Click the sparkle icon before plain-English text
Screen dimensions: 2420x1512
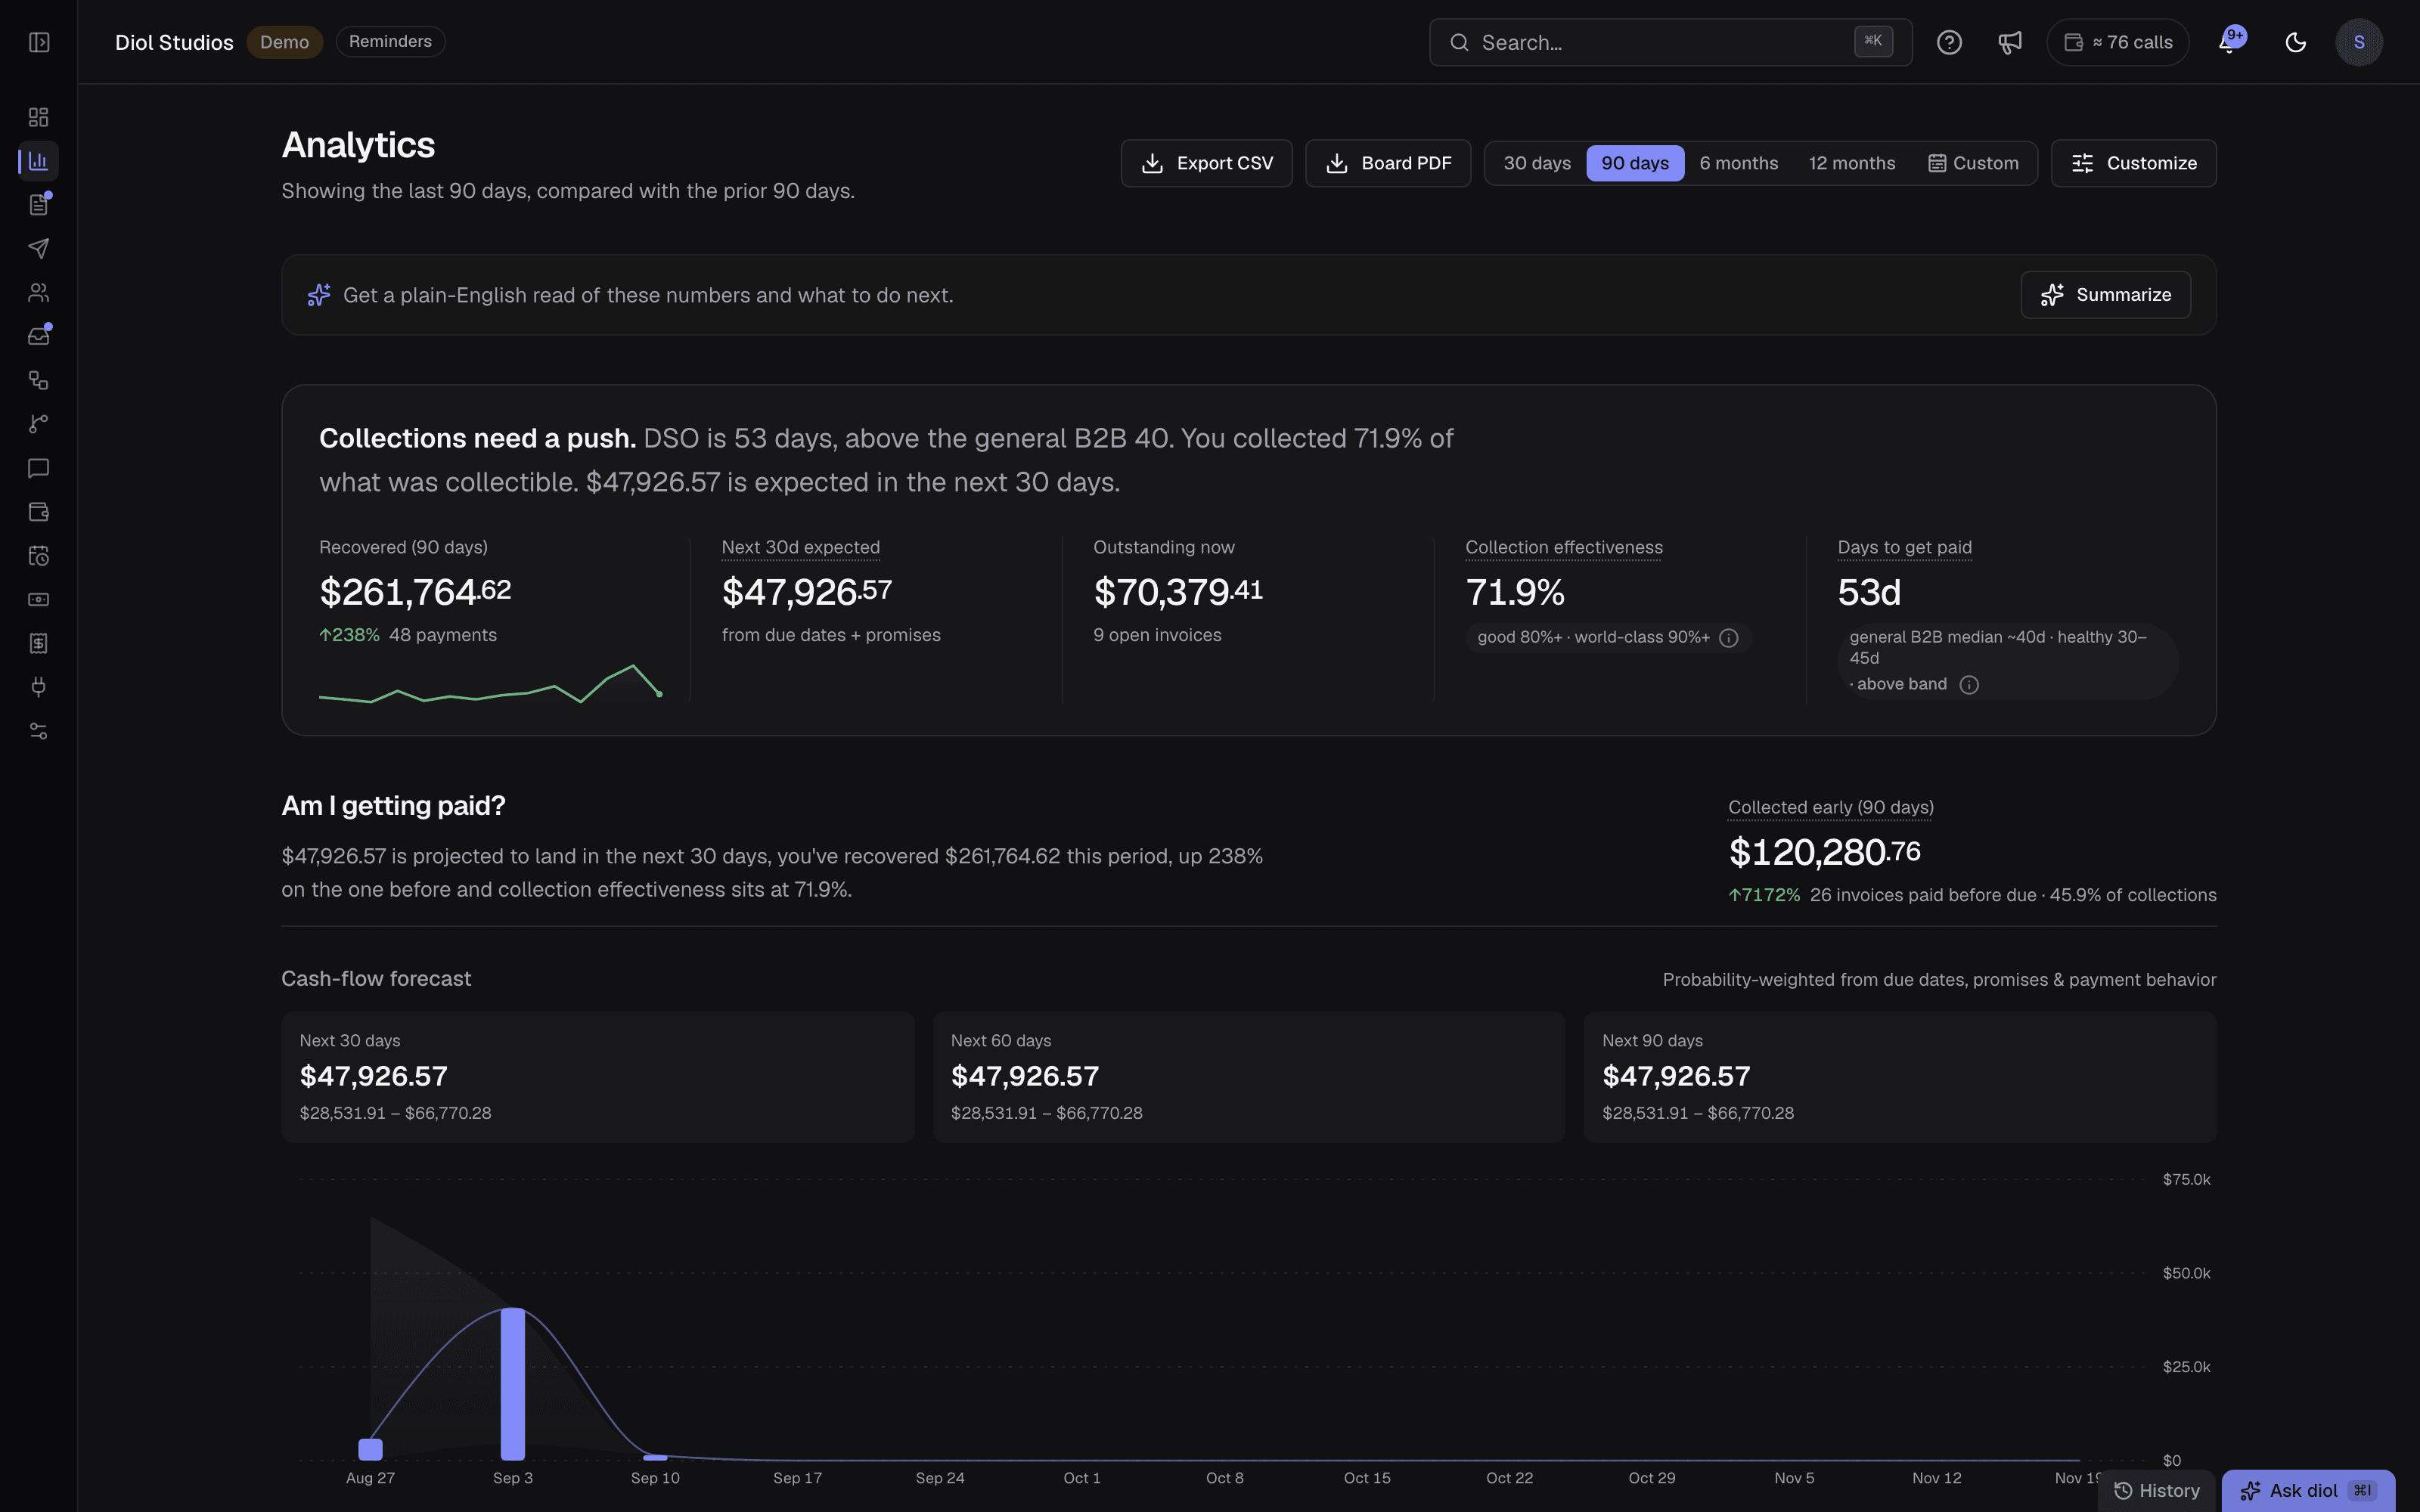(319, 295)
